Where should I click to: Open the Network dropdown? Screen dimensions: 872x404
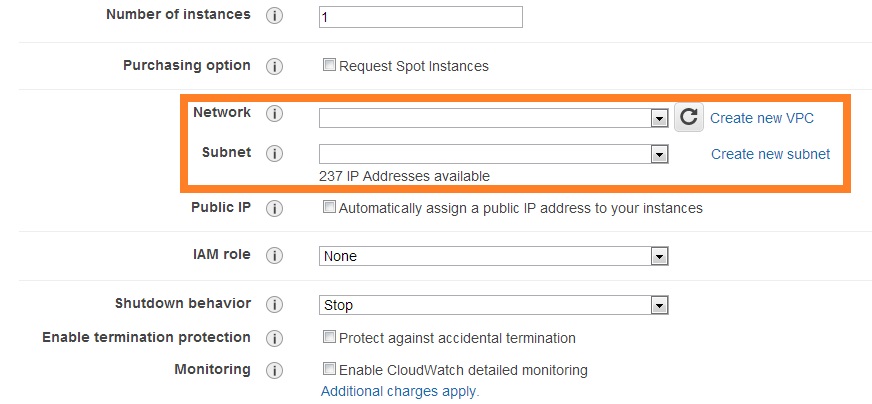point(493,118)
